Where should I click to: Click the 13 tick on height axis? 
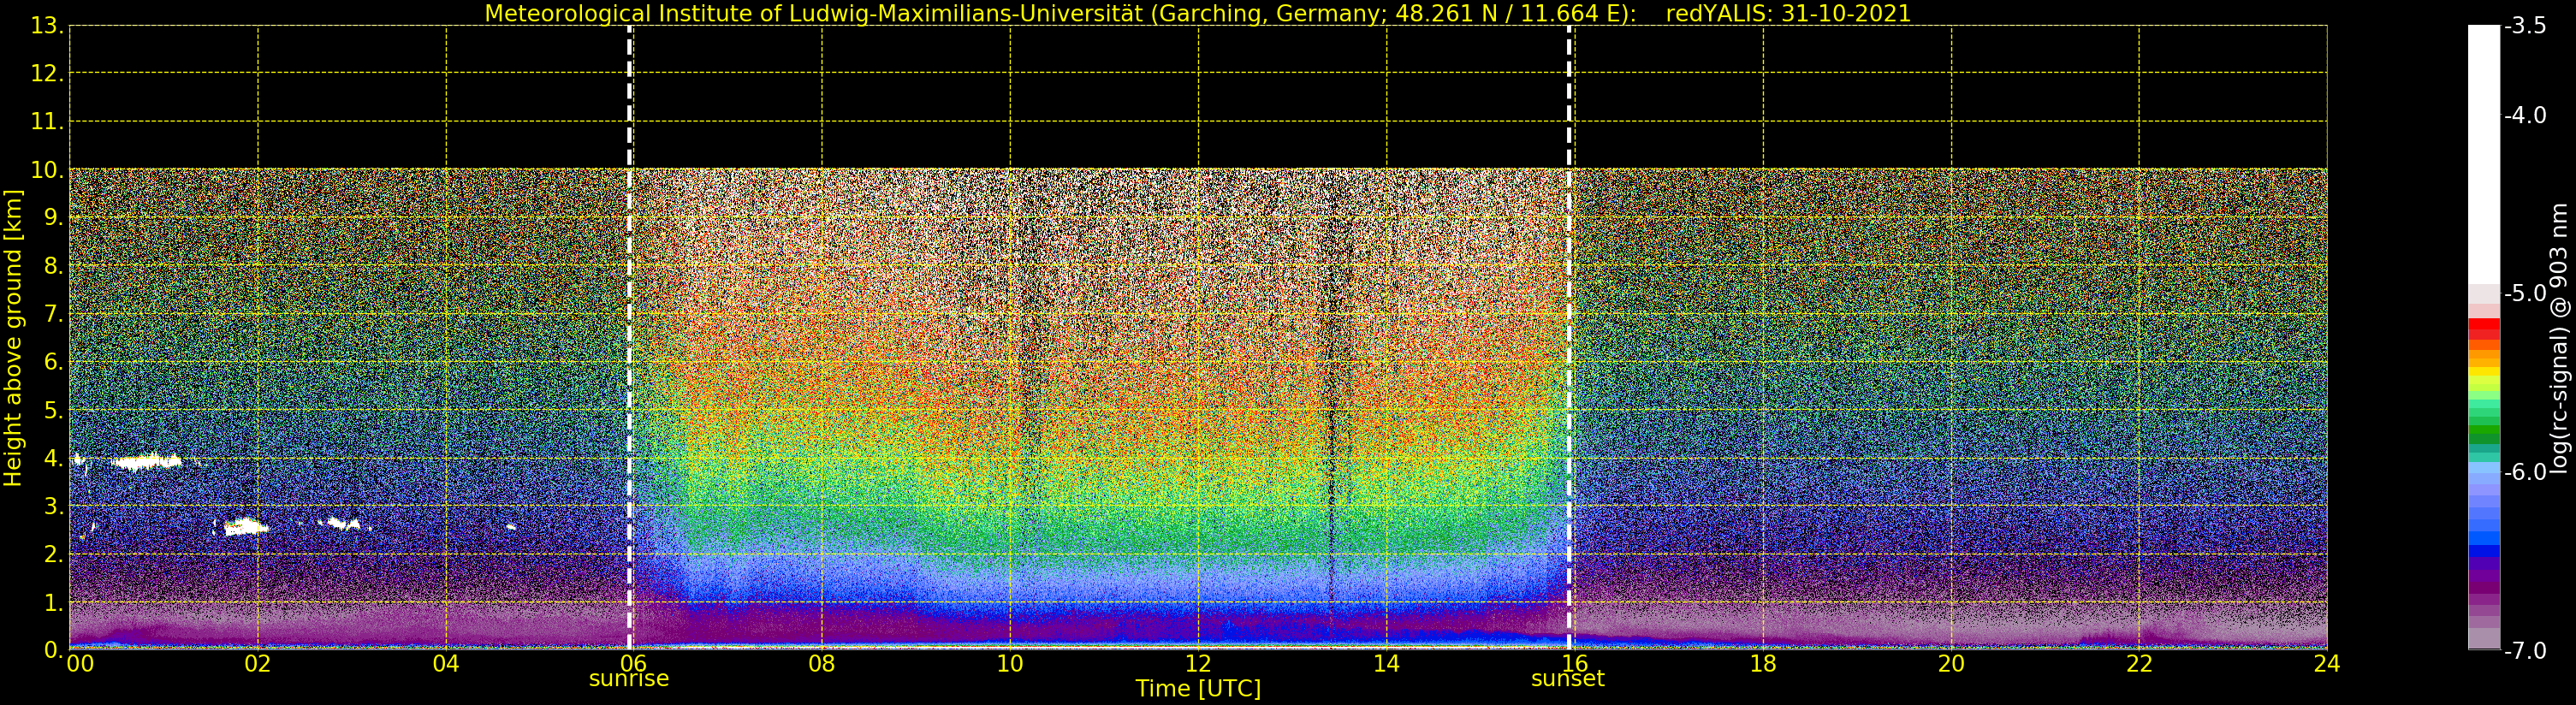(x=44, y=26)
